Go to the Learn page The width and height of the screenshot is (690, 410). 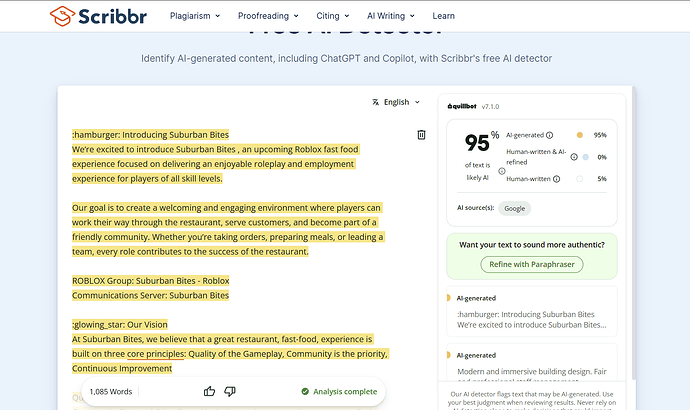(444, 16)
